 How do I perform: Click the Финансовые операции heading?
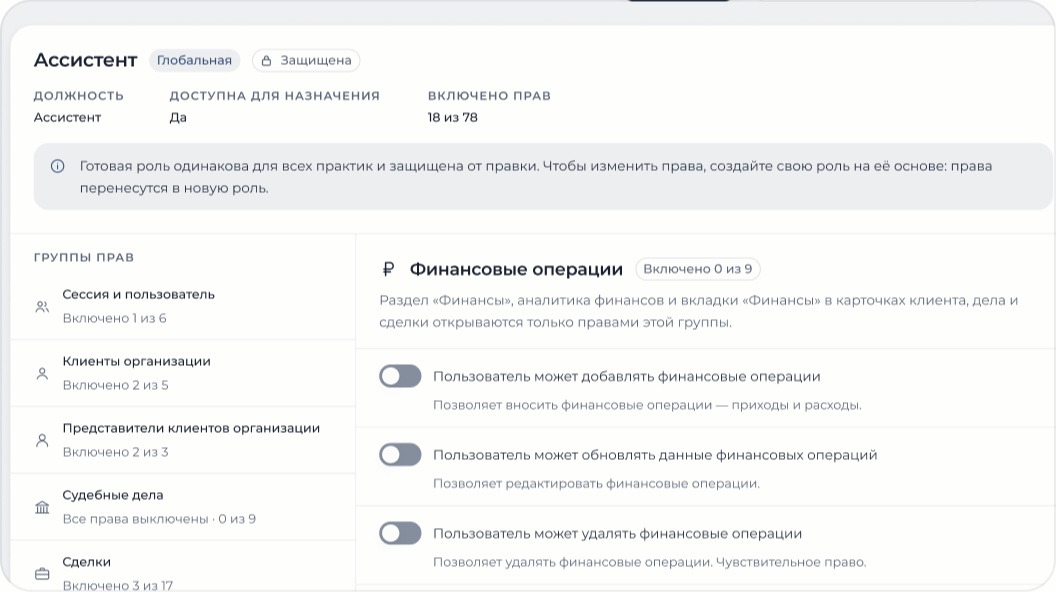(517, 269)
